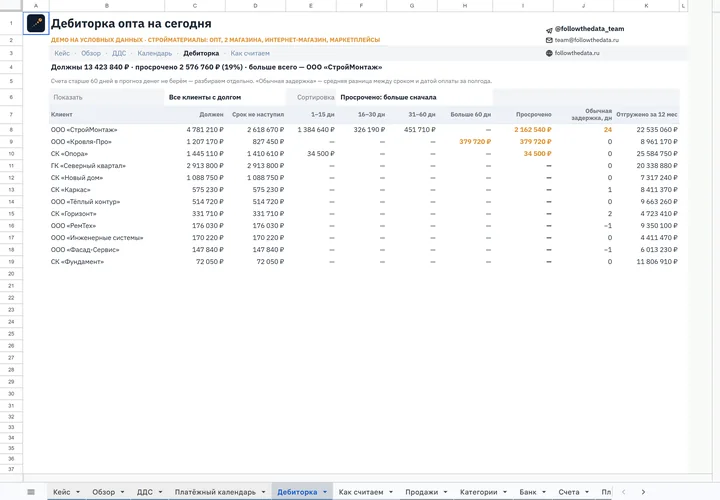Follow the Кейс link in row 3 navigation
This screenshot has width=720, height=500.
tap(62, 53)
